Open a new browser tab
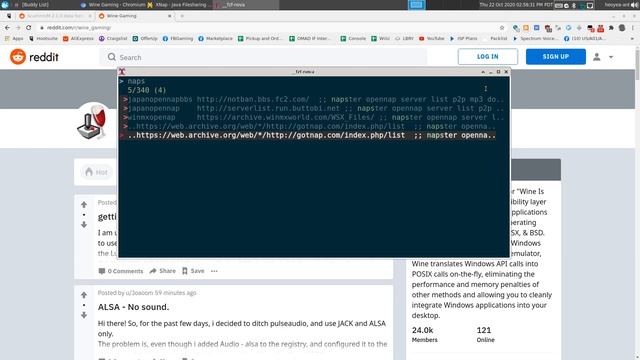This screenshot has height=360, width=640. [x=182, y=16]
